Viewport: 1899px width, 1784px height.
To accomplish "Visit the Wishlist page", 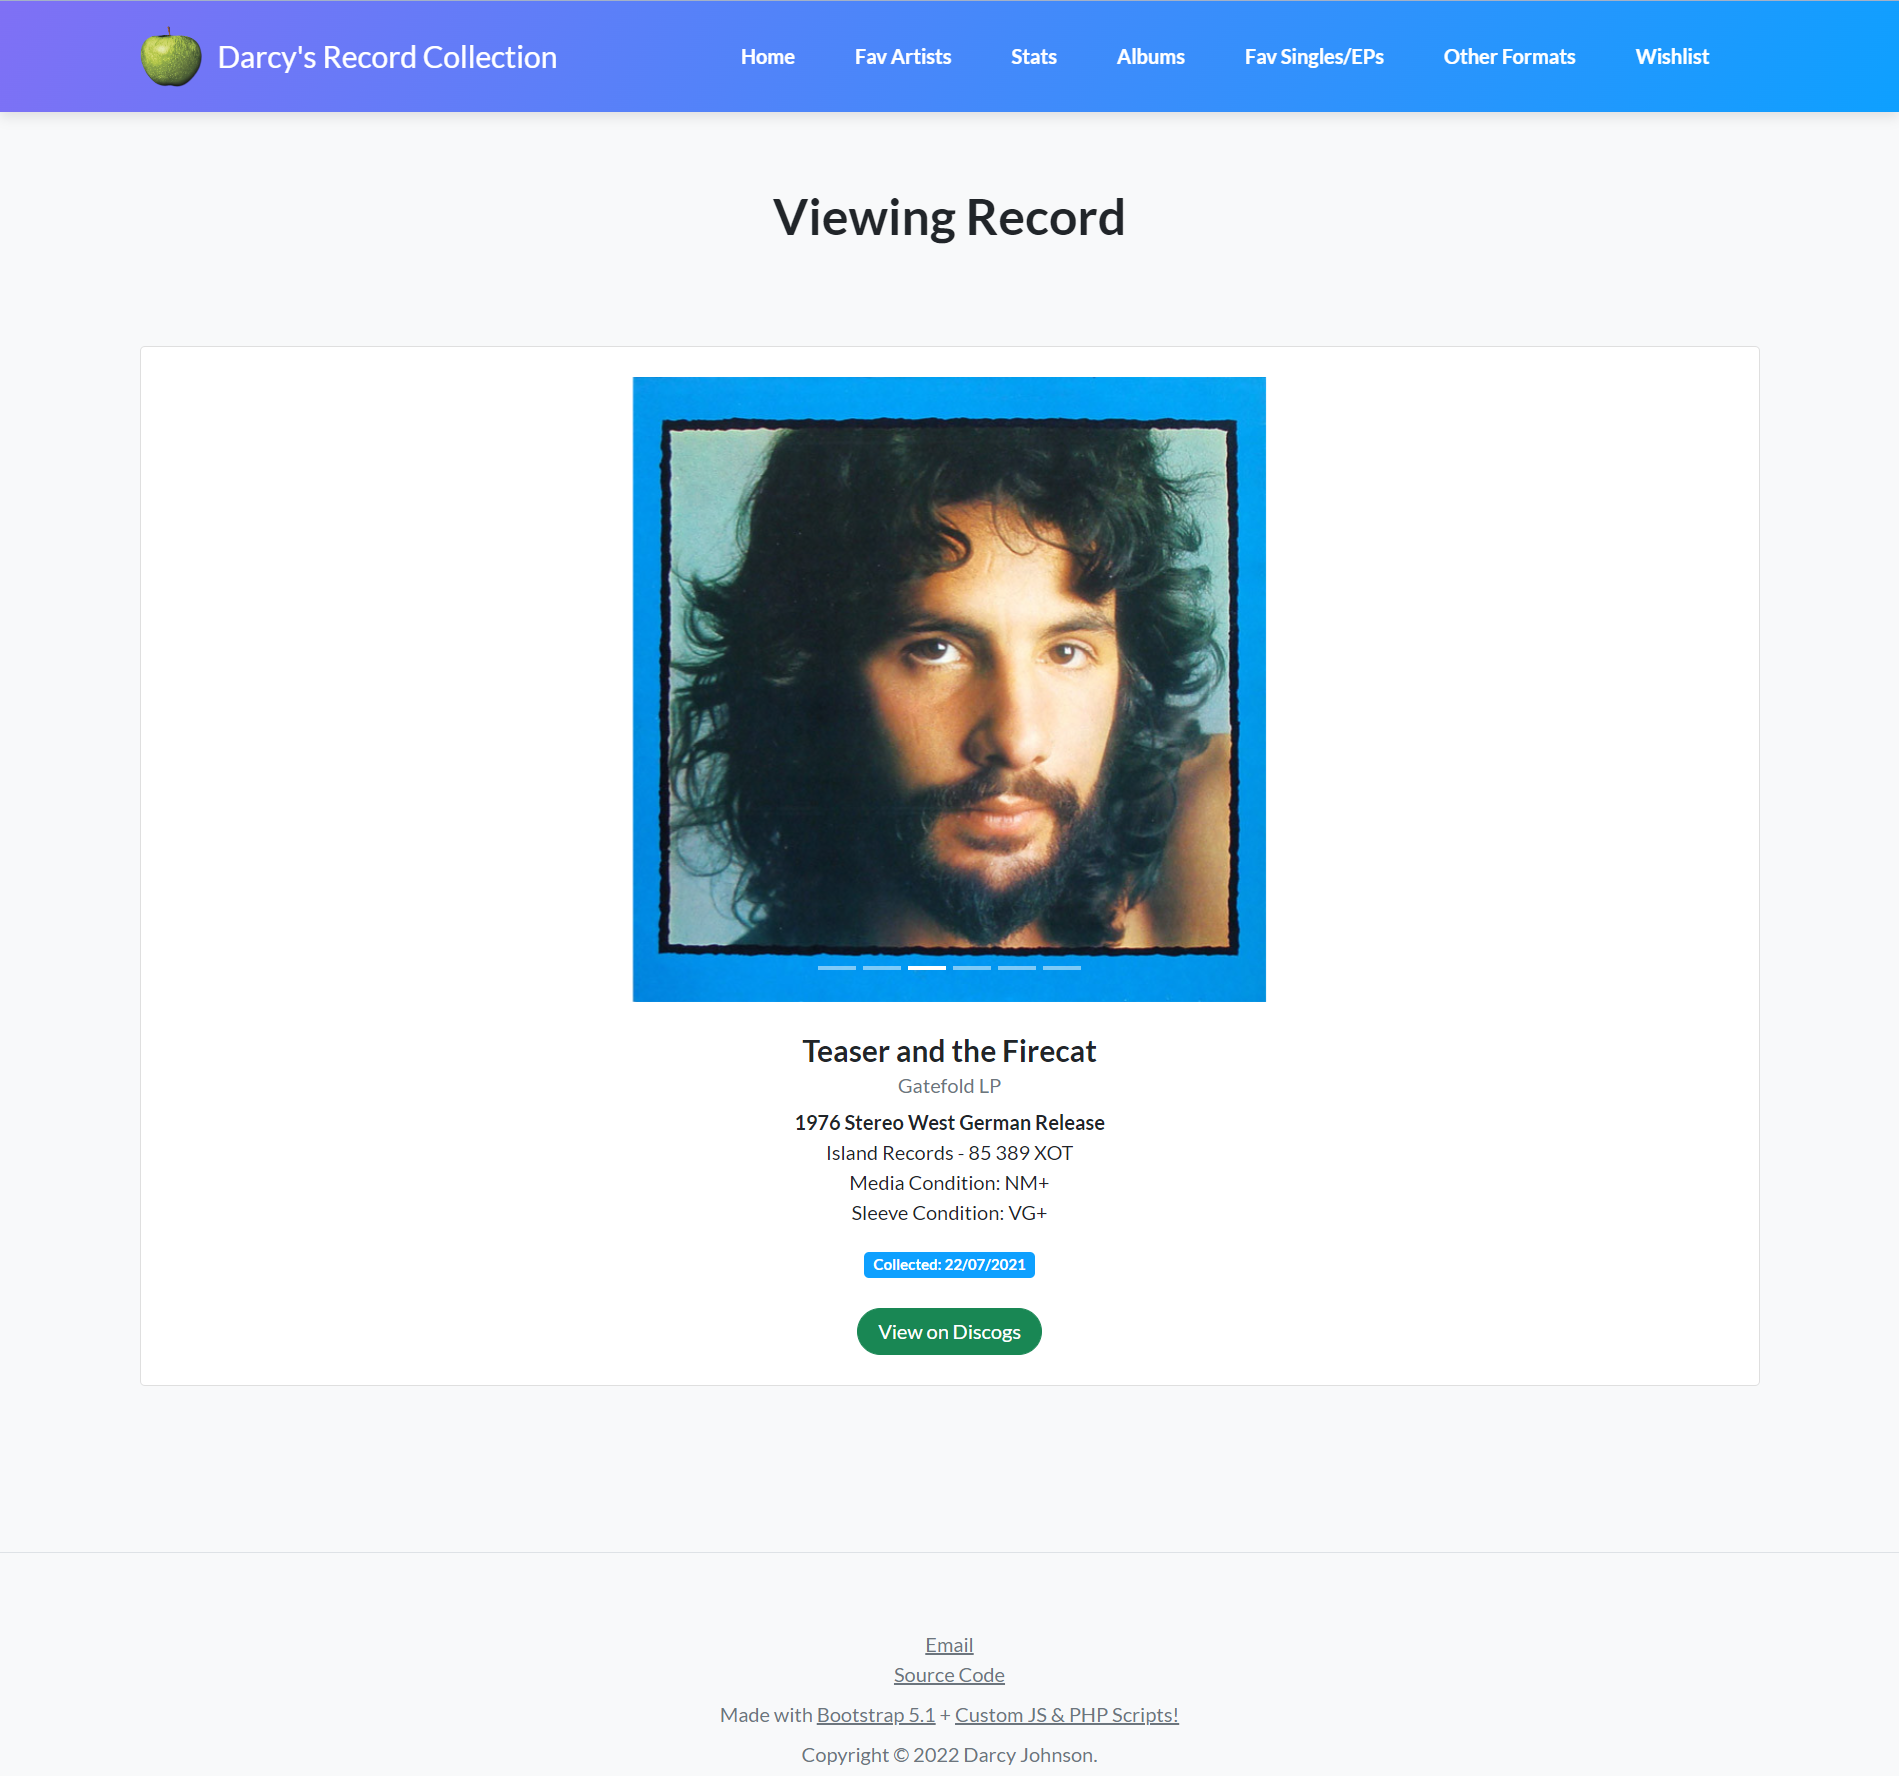I will coord(1672,57).
